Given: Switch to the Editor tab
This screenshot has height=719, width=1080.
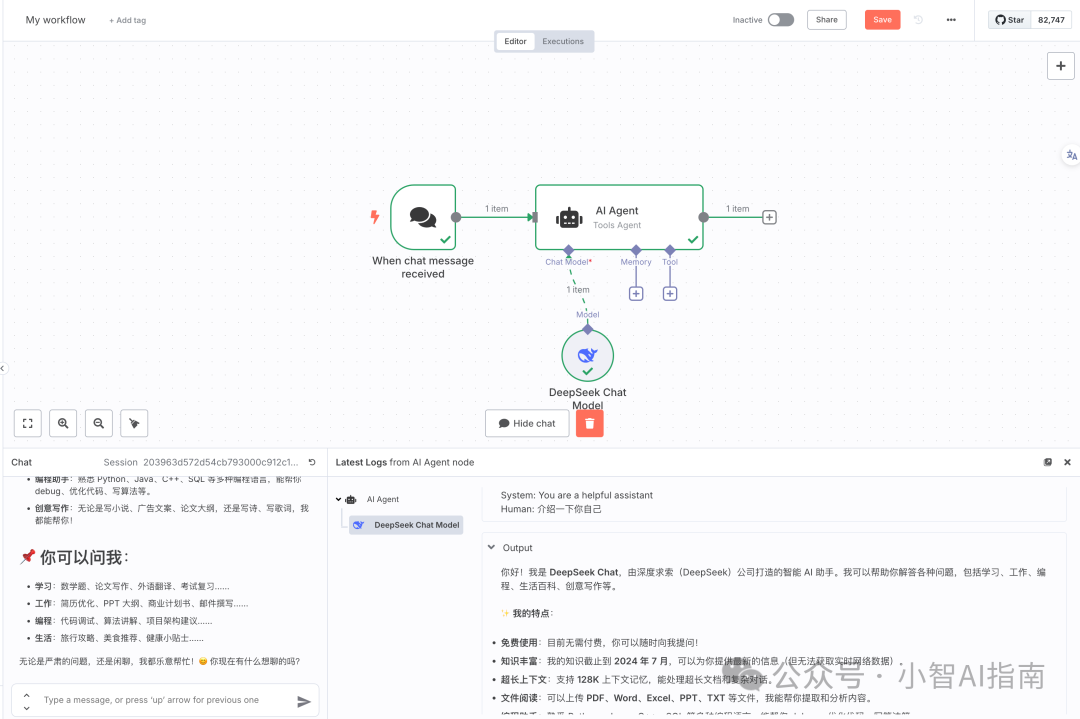Looking at the screenshot, I should pyautogui.click(x=515, y=41).
